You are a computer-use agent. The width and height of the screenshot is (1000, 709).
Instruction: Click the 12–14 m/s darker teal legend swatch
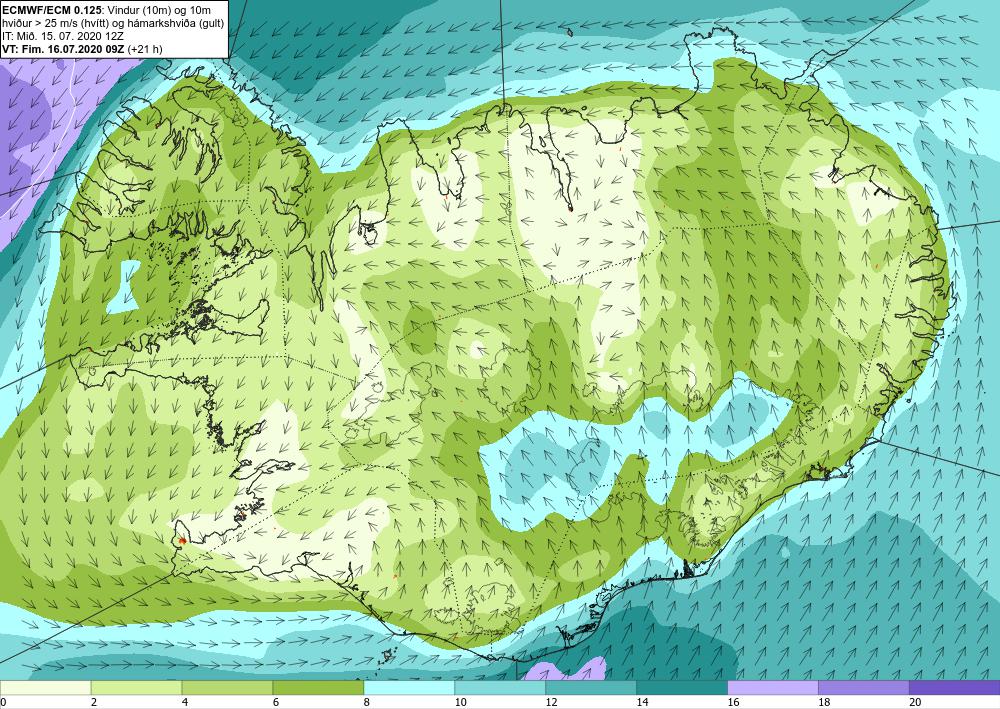(591, 688)
